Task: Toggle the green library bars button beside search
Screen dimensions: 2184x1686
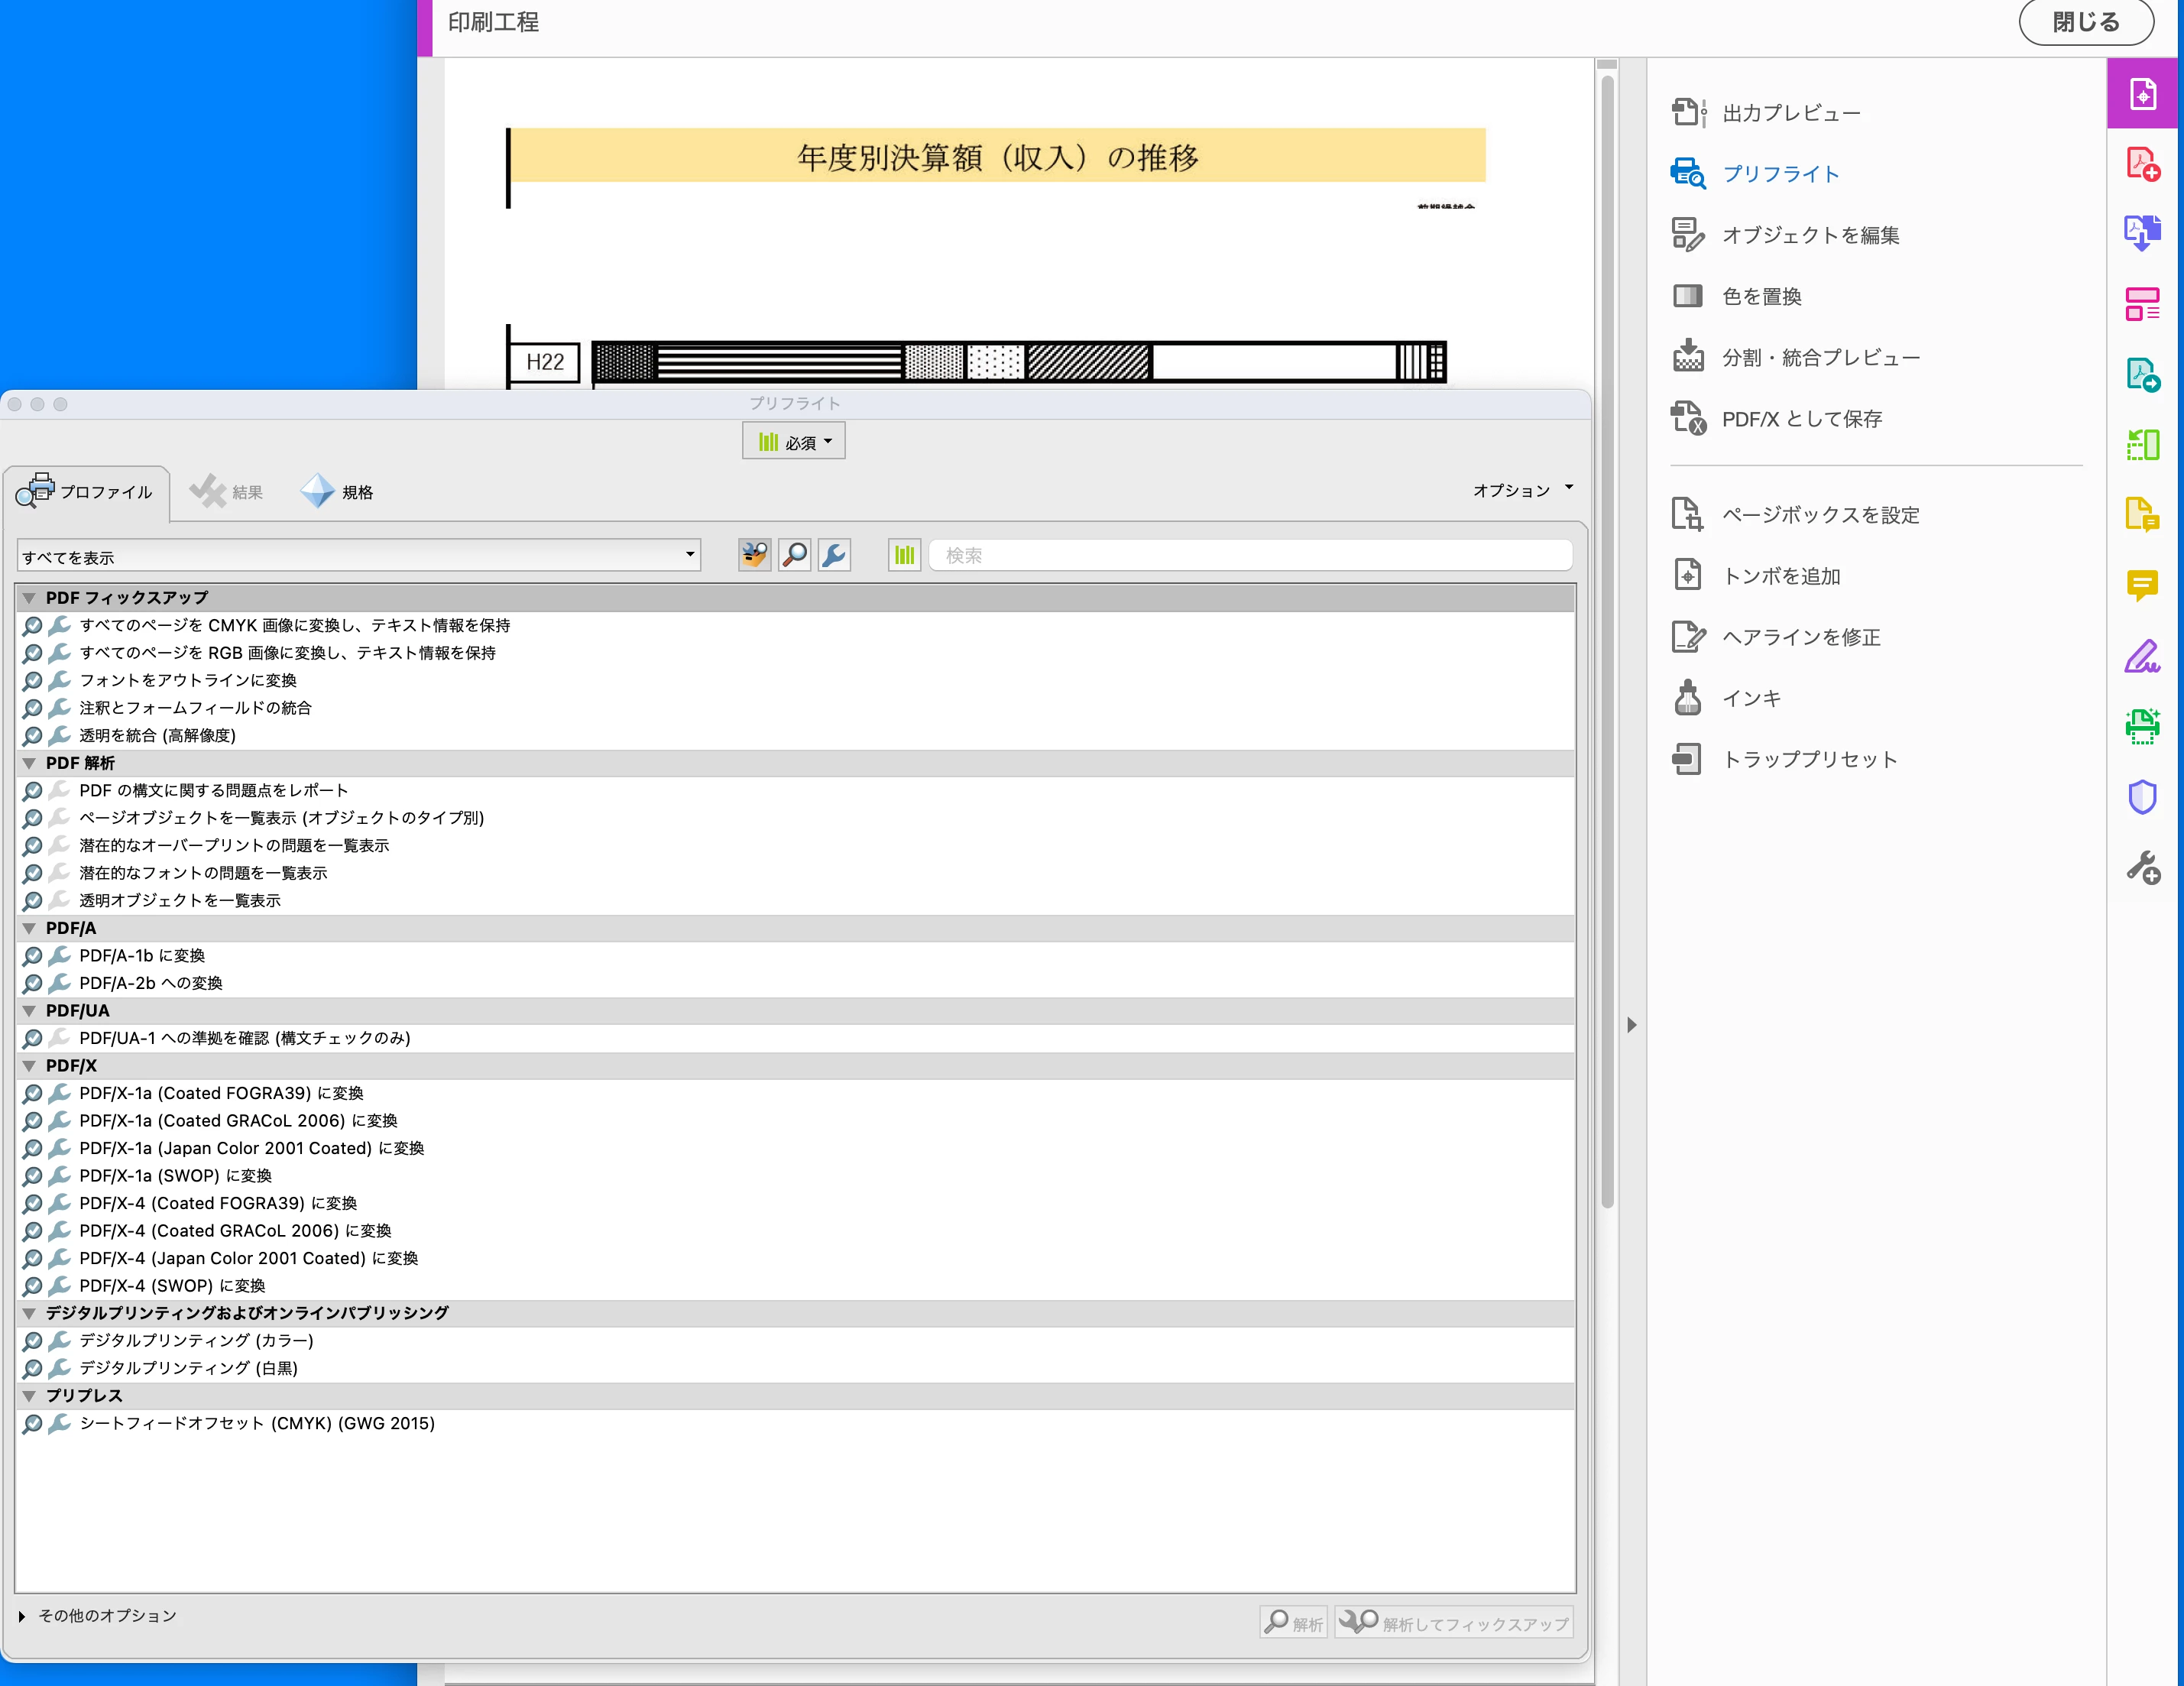Action: [904, 555]
